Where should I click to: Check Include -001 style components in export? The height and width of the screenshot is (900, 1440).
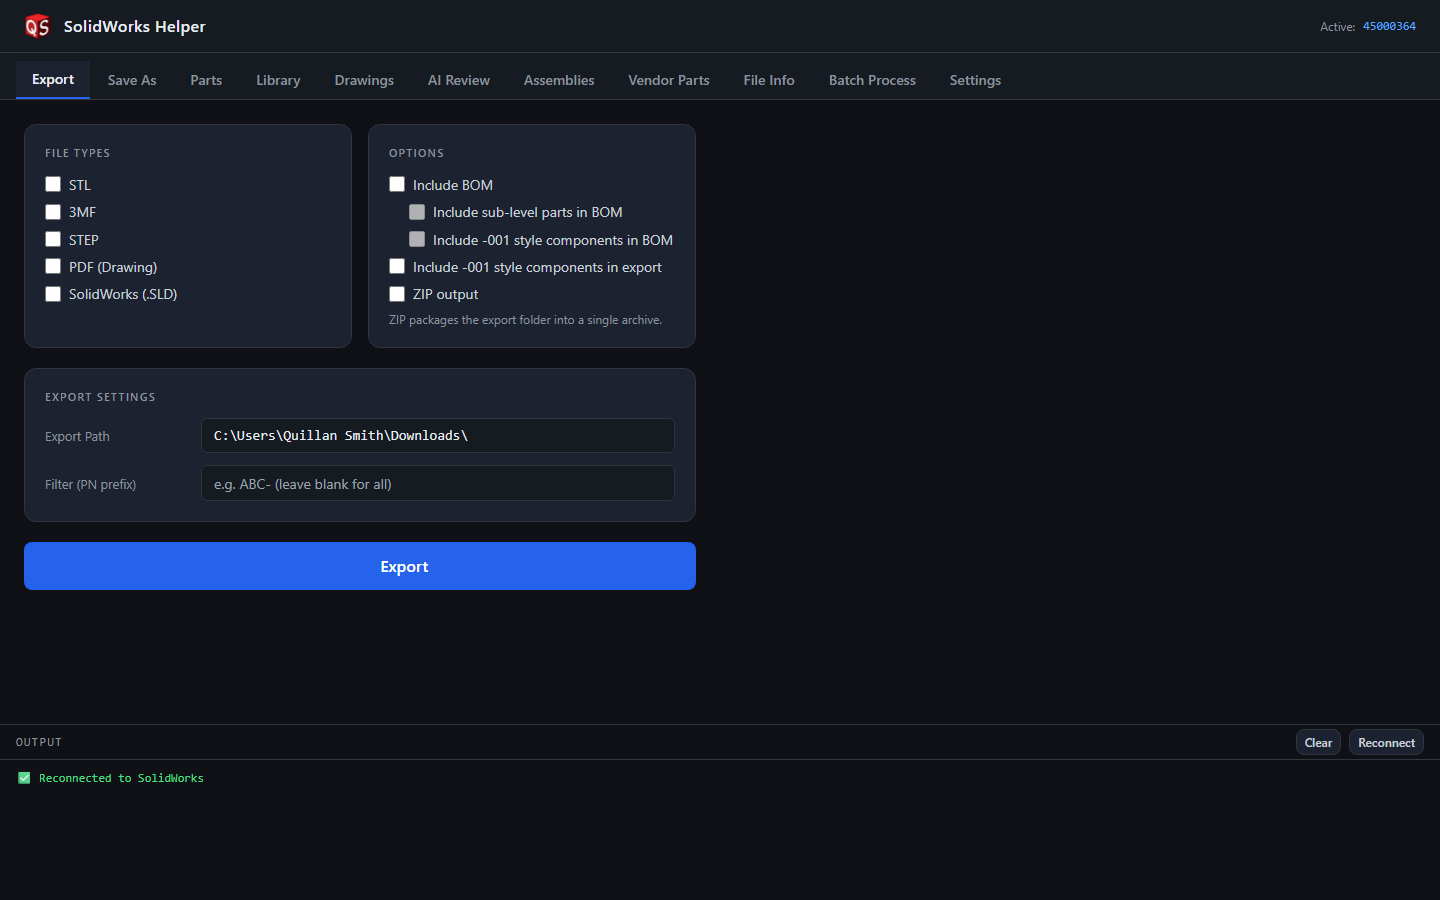point(397,266)
